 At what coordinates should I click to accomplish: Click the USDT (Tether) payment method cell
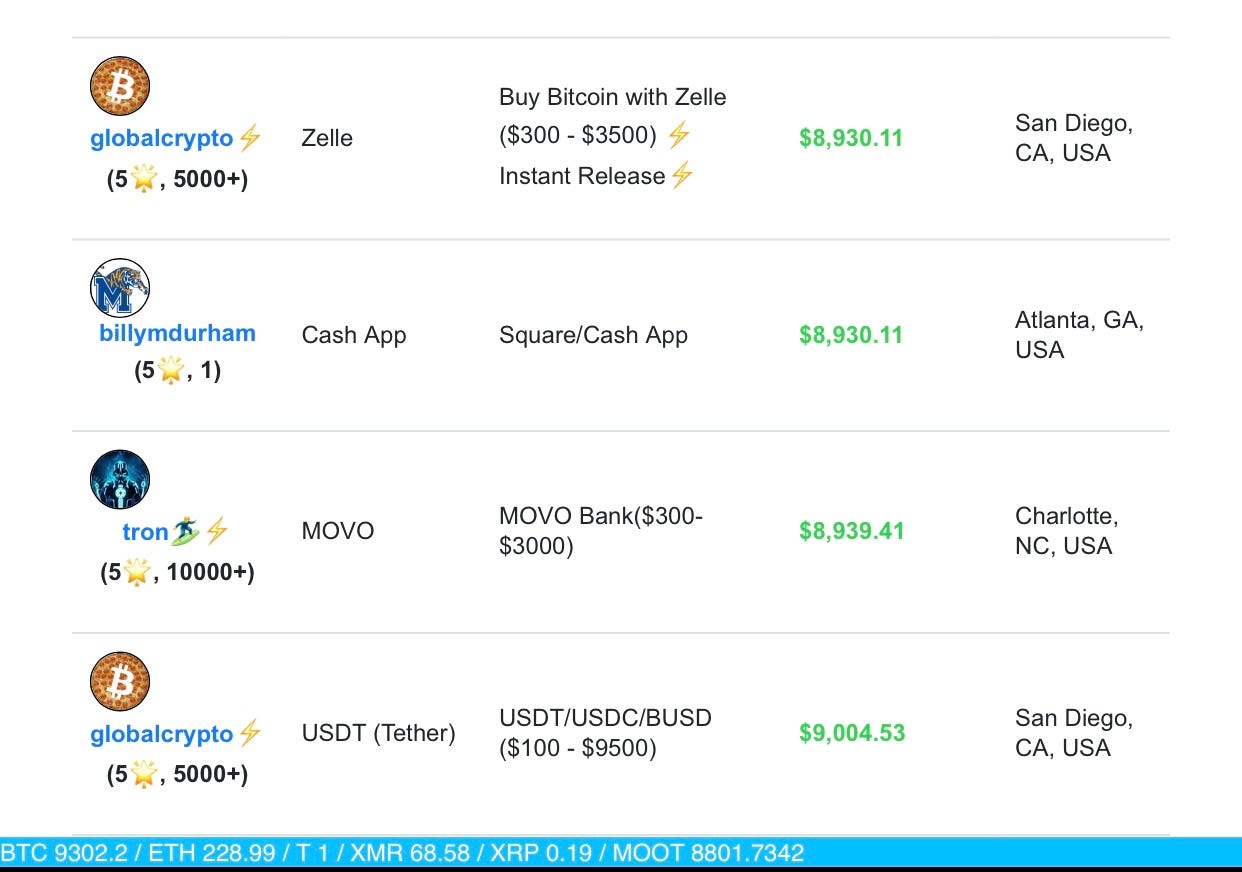379,733
